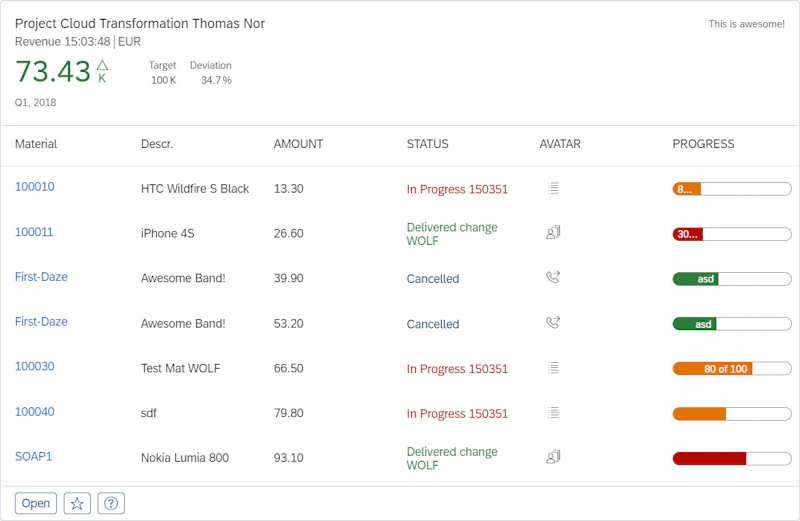The width and height of the screenshot is (800, 521).
Task: Click the 80 of 100 progress bar
Action: click(732, 369)
